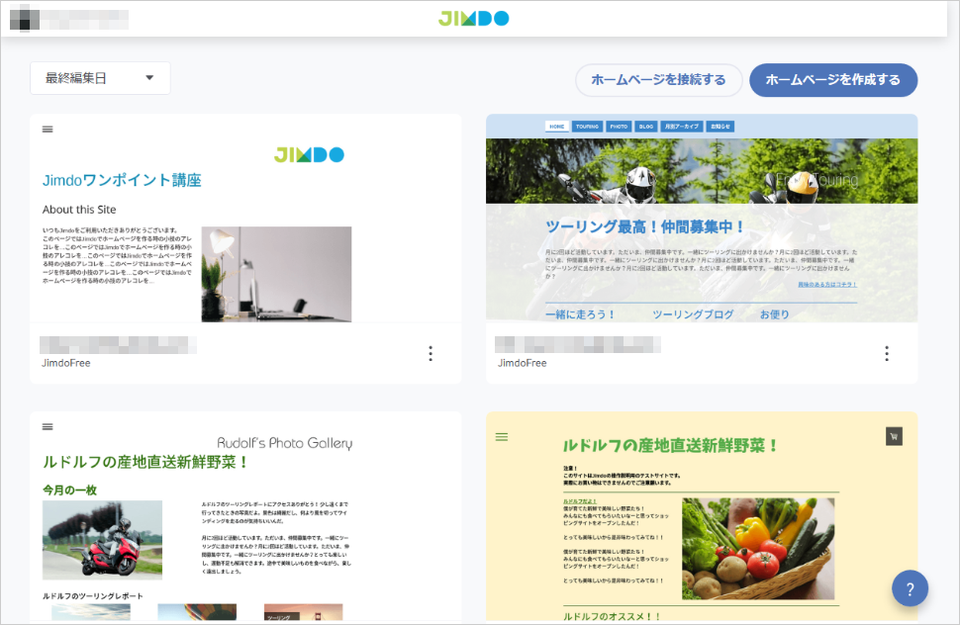Viewport: 960px width, 625px height.
Task: Open the help question mark button
Action: point(910,588)
